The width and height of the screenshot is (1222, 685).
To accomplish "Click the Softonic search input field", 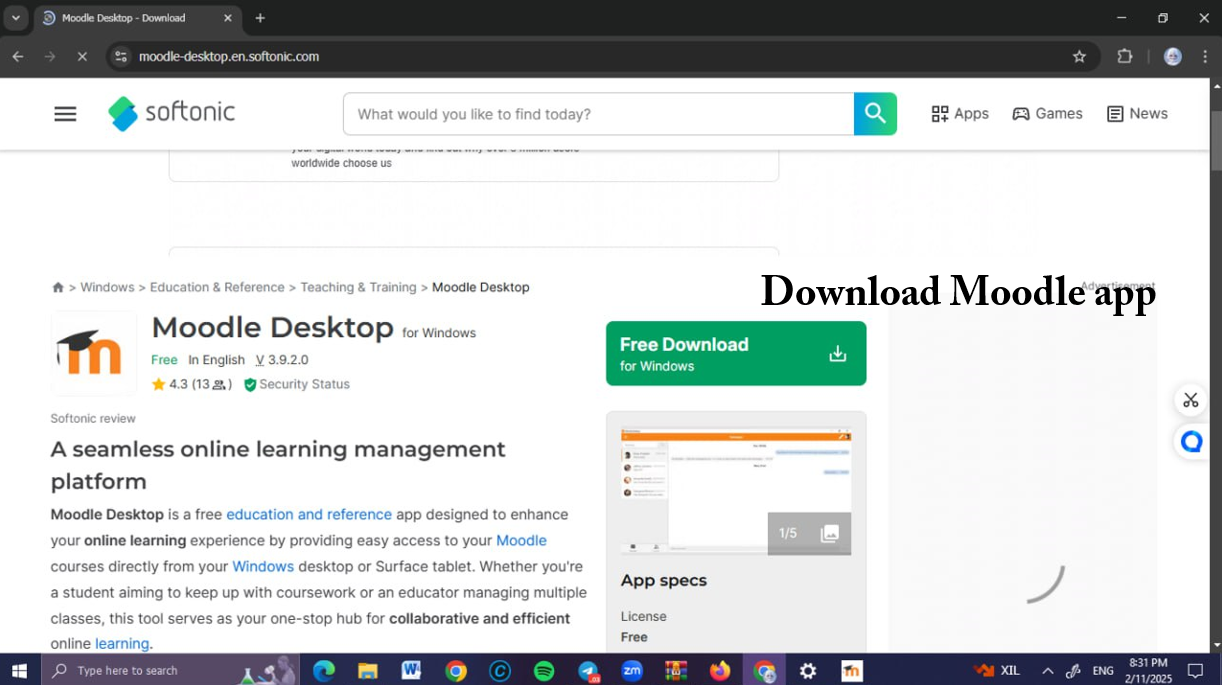I will pyautogui.click(x=600, y=113).
